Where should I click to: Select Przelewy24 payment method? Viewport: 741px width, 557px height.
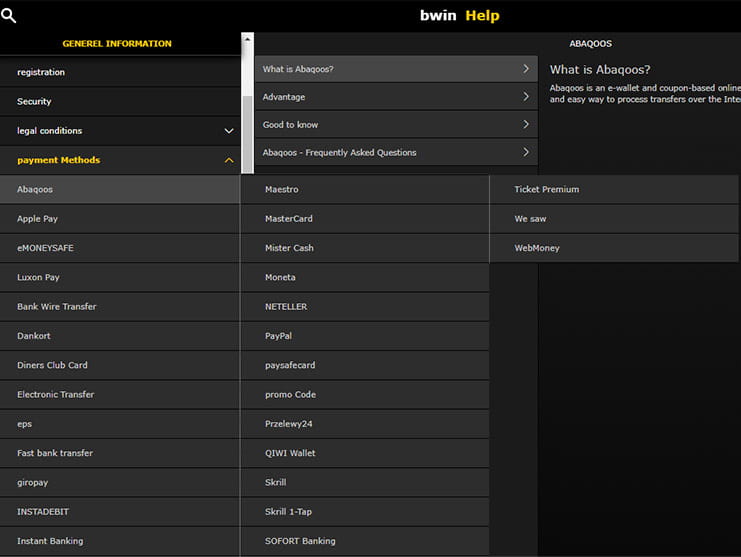pos(365,424)
